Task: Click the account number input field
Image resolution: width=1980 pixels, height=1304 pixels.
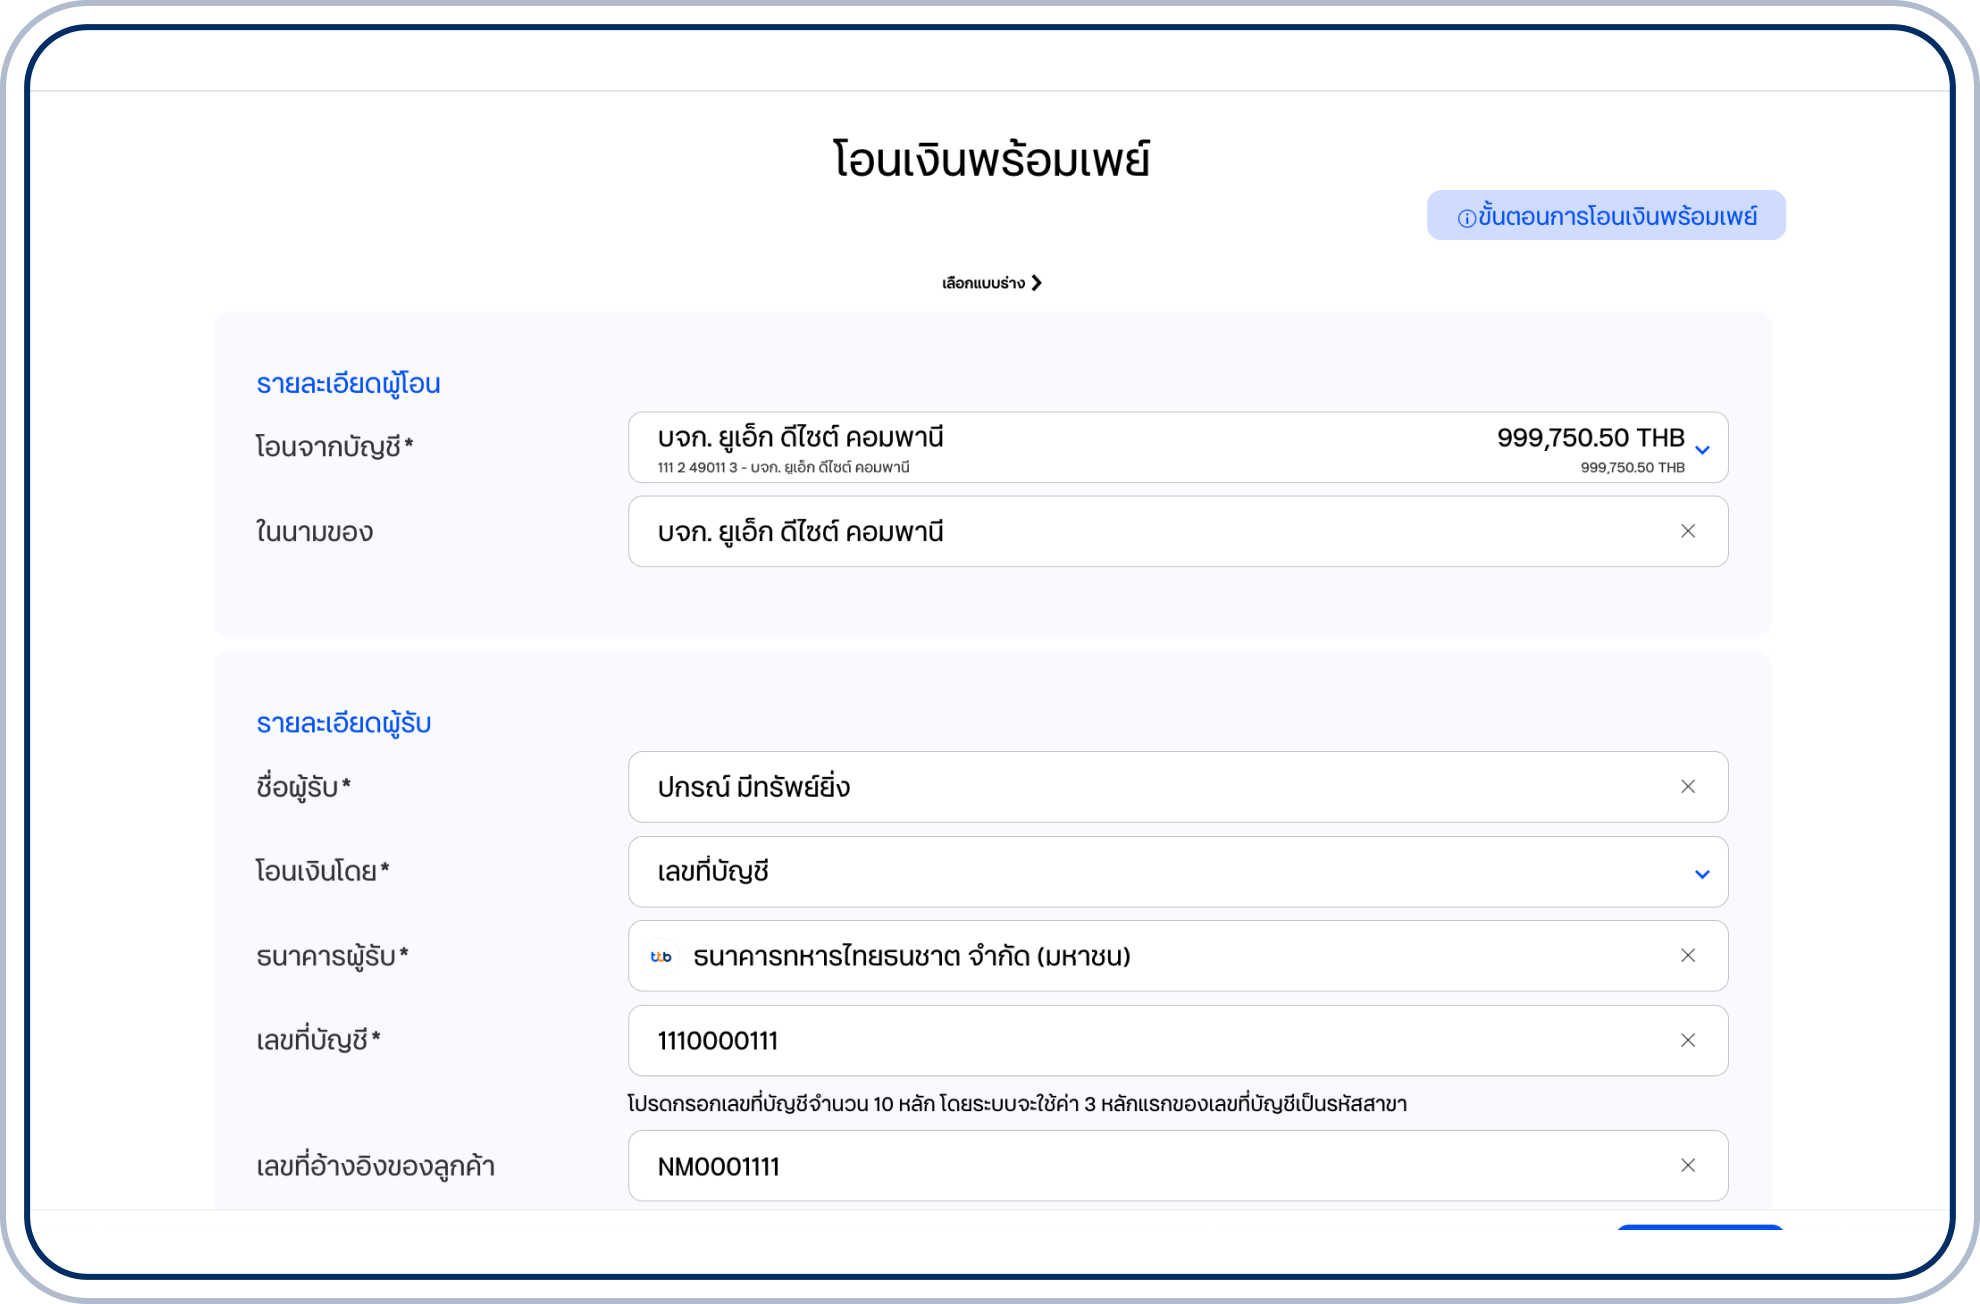Action: (x=1100, y=1040)
